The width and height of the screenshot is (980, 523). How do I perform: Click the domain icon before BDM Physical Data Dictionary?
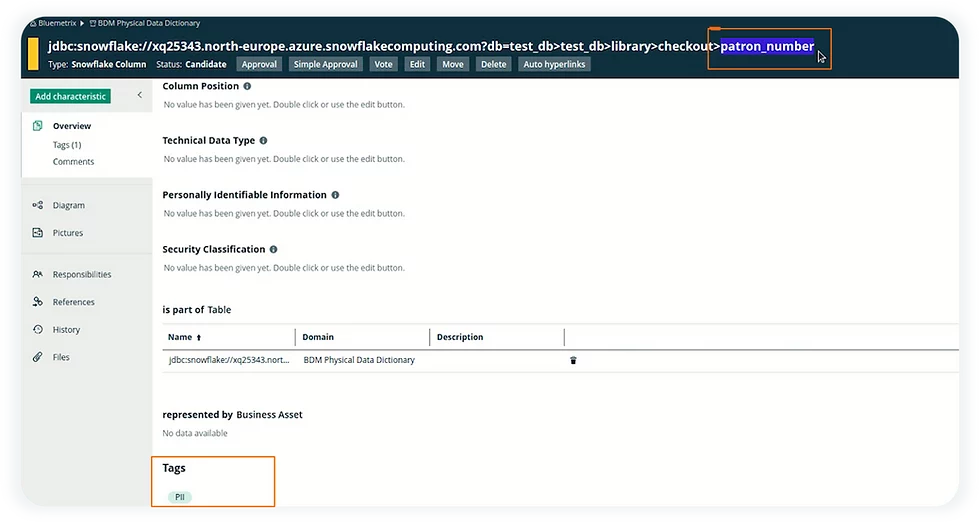(92, 23)
